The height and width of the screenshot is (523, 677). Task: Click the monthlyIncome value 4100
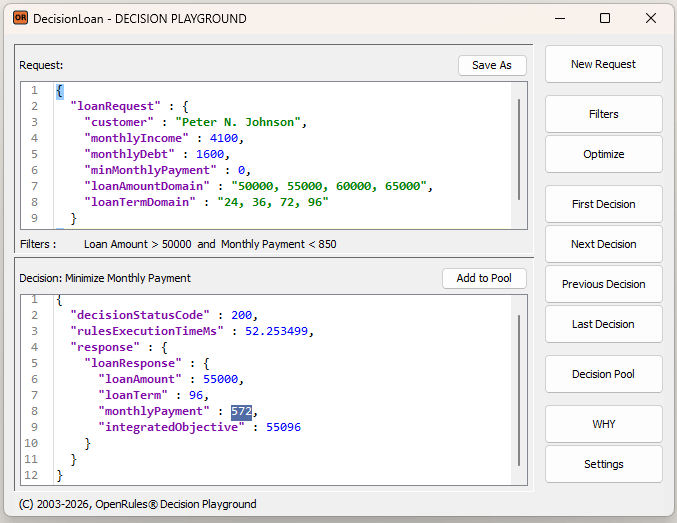(225, 139)
